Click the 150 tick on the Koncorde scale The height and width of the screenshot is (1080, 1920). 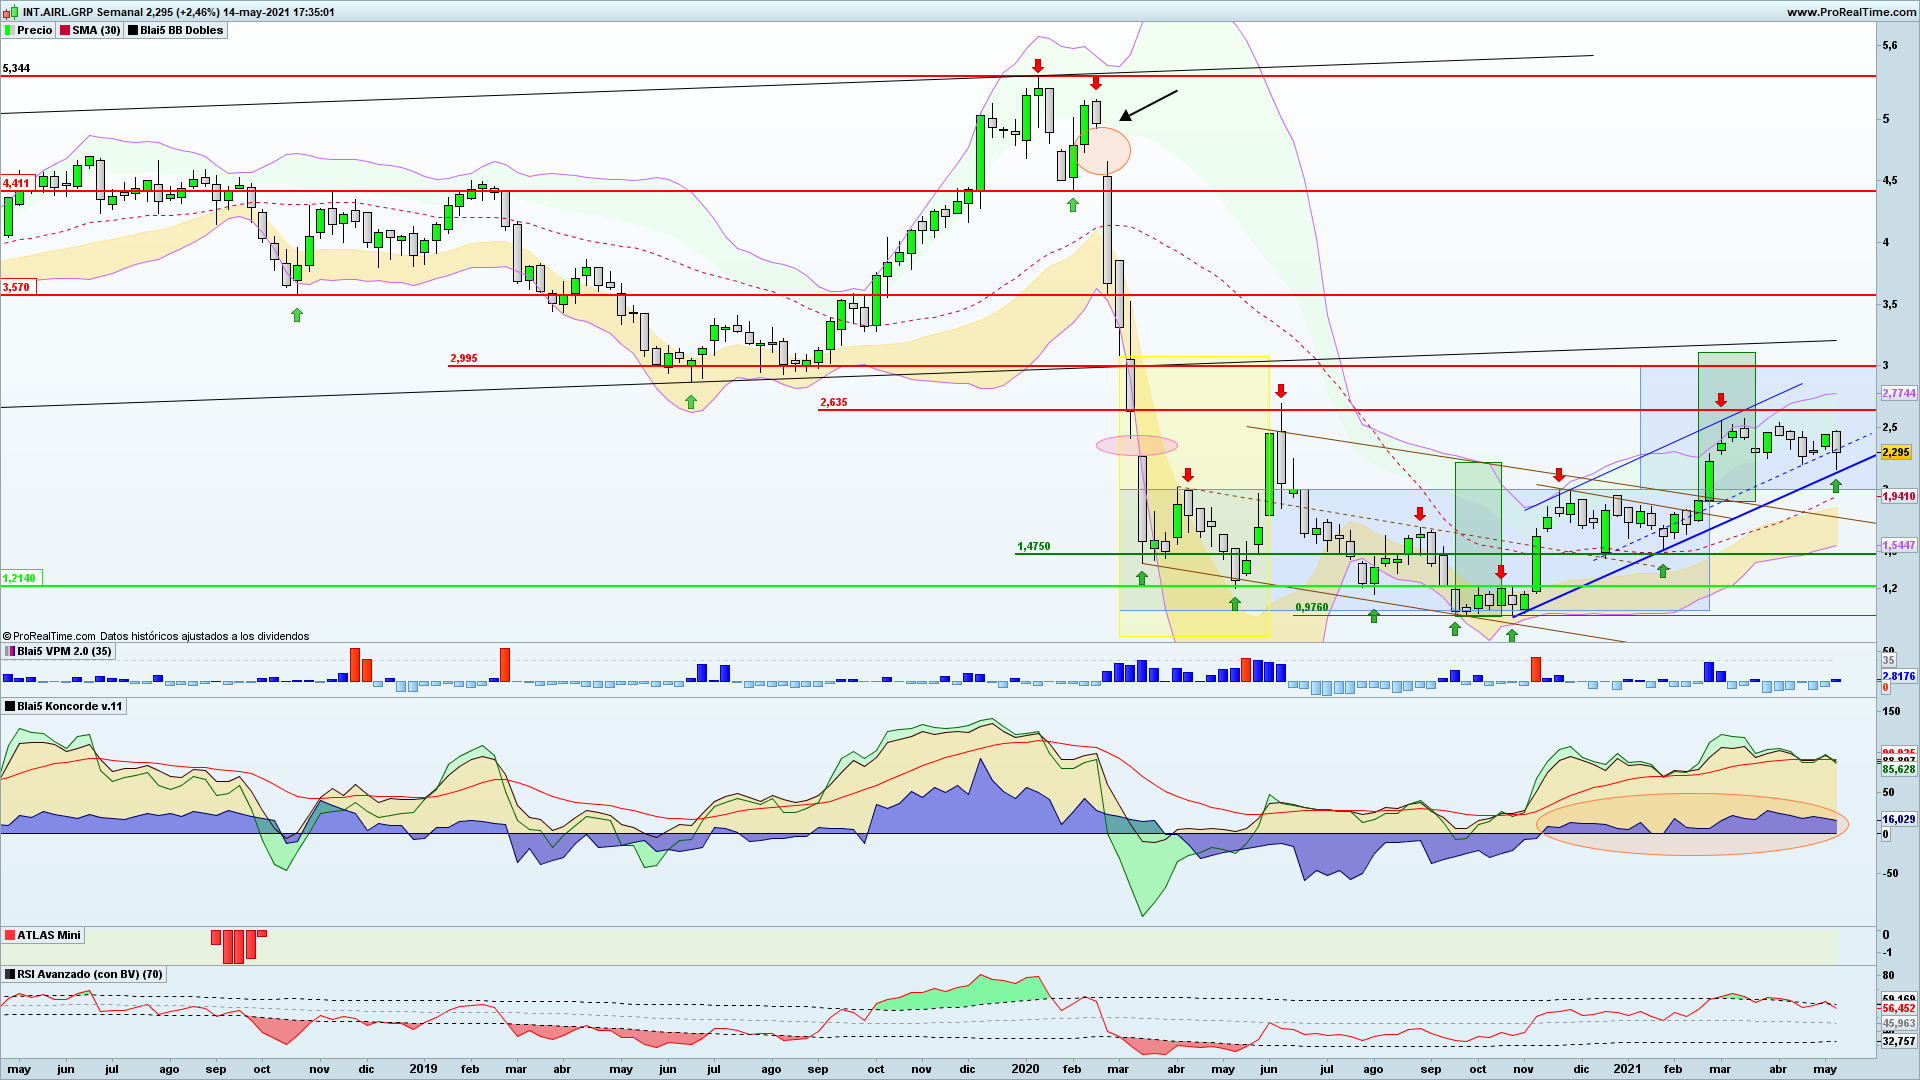(1892, 712)
